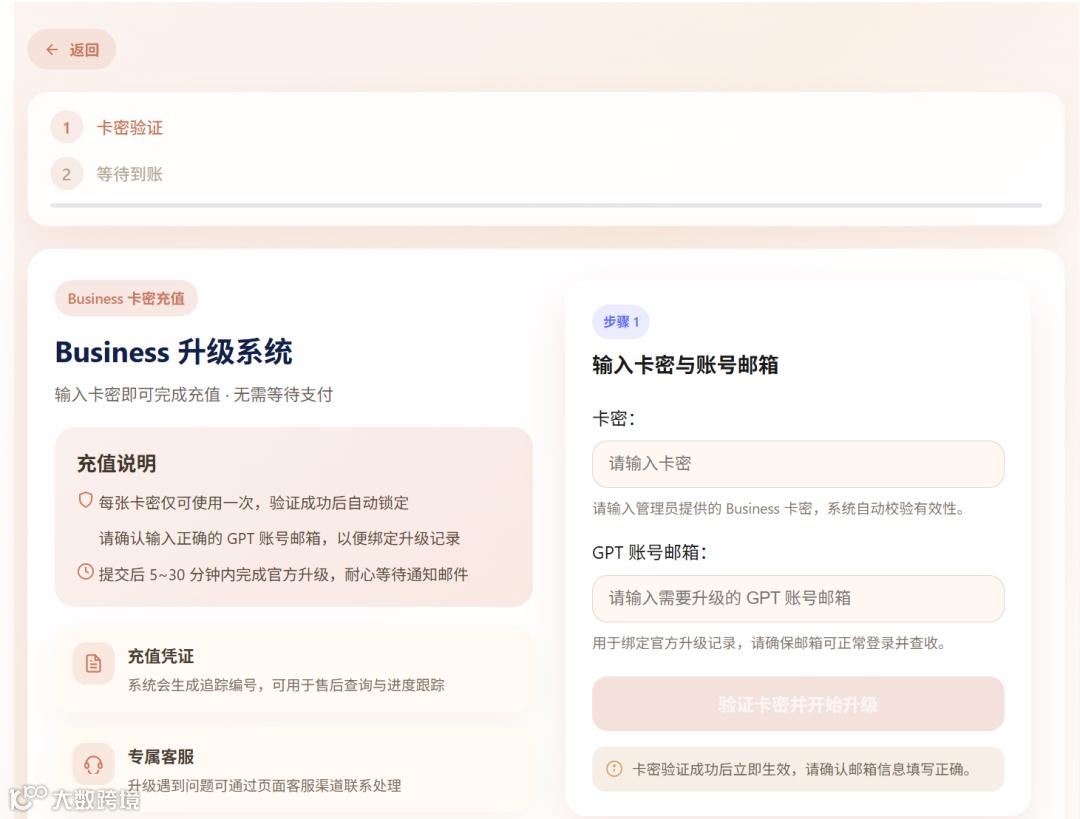Click the Business 升级系统 heading

tap(174, 352)
